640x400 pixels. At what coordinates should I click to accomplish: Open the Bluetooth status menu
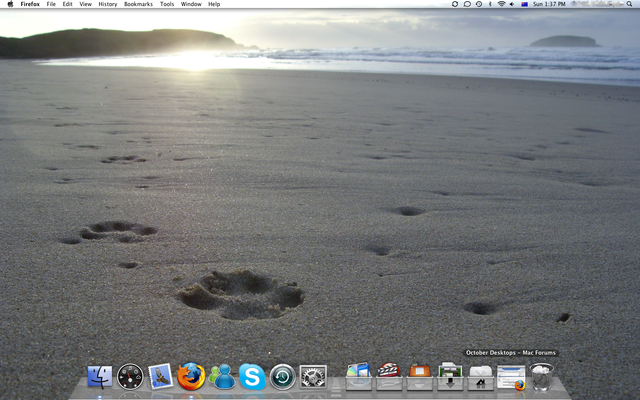point(488,4)
